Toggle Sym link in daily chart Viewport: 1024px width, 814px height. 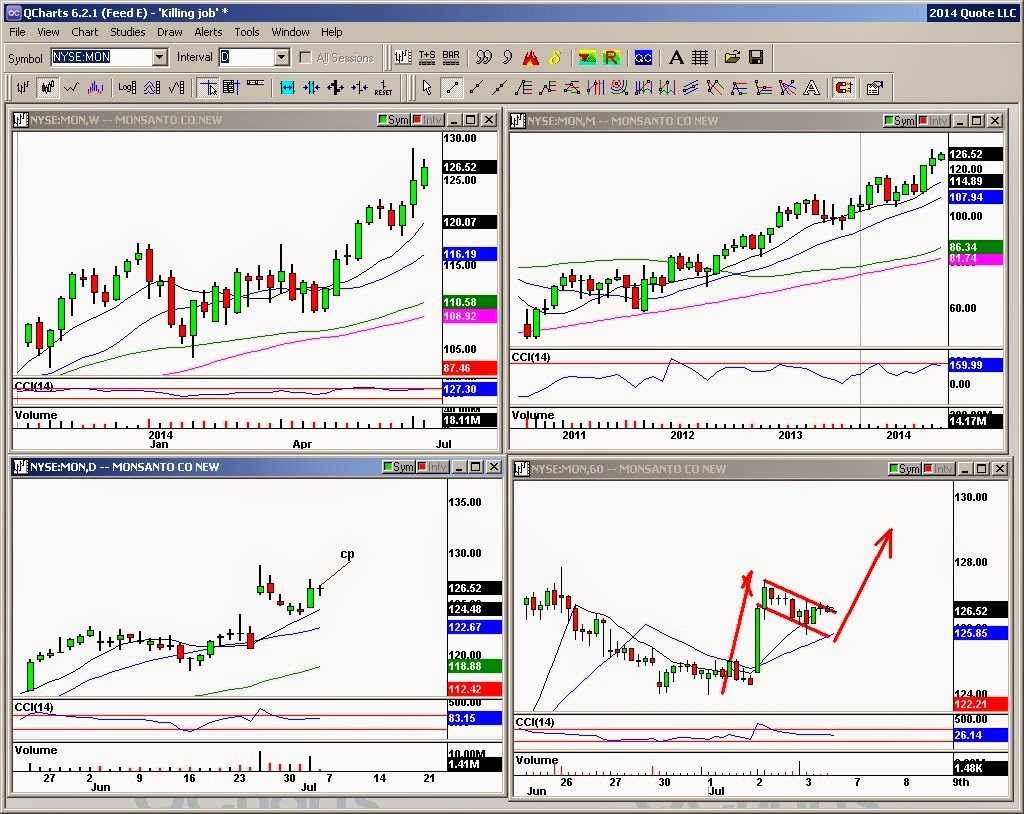point(399,466)
